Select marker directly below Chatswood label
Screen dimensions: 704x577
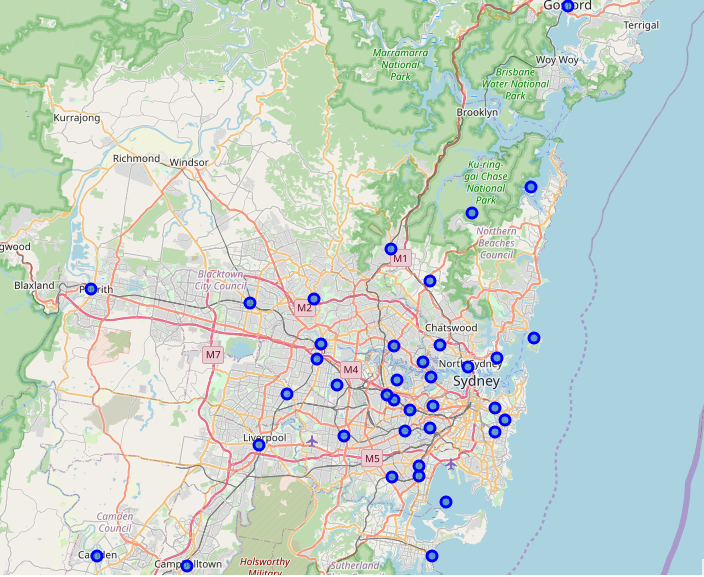[440, 345]
